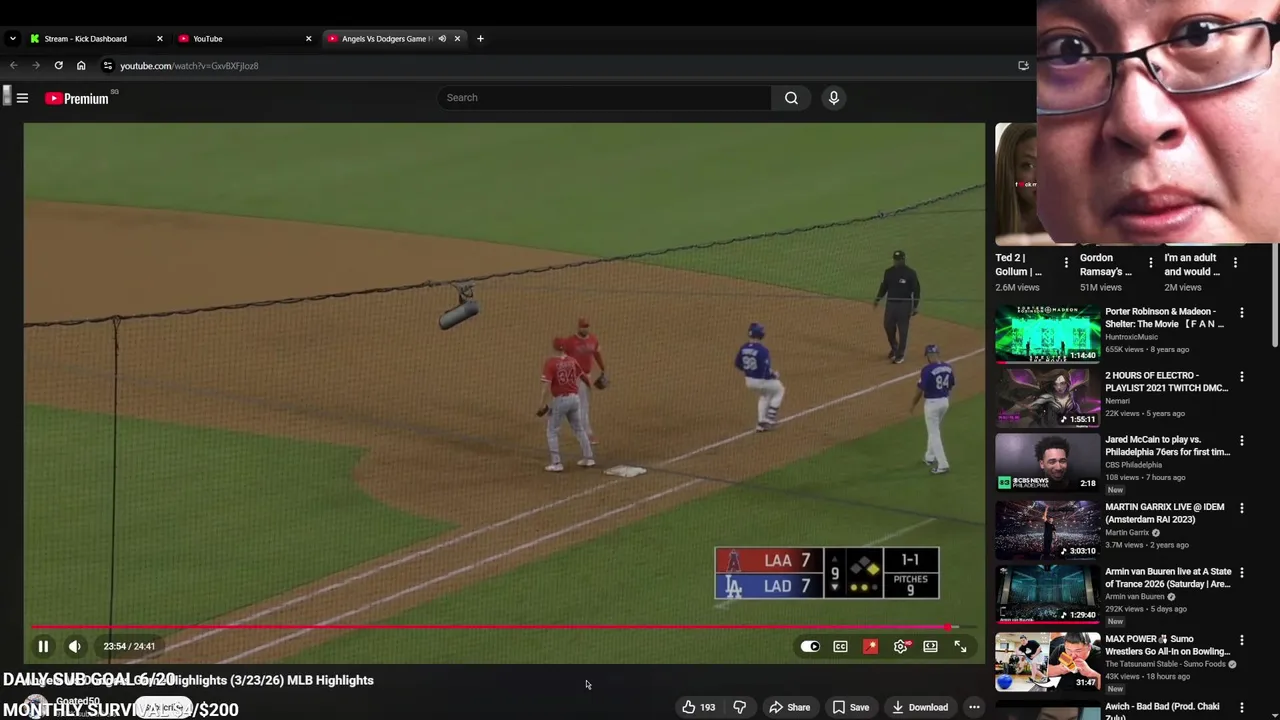Open 2 Hours of Electro playlist thumbnail
This screenshot has width=1280, height=720.
pos(1047,397)
